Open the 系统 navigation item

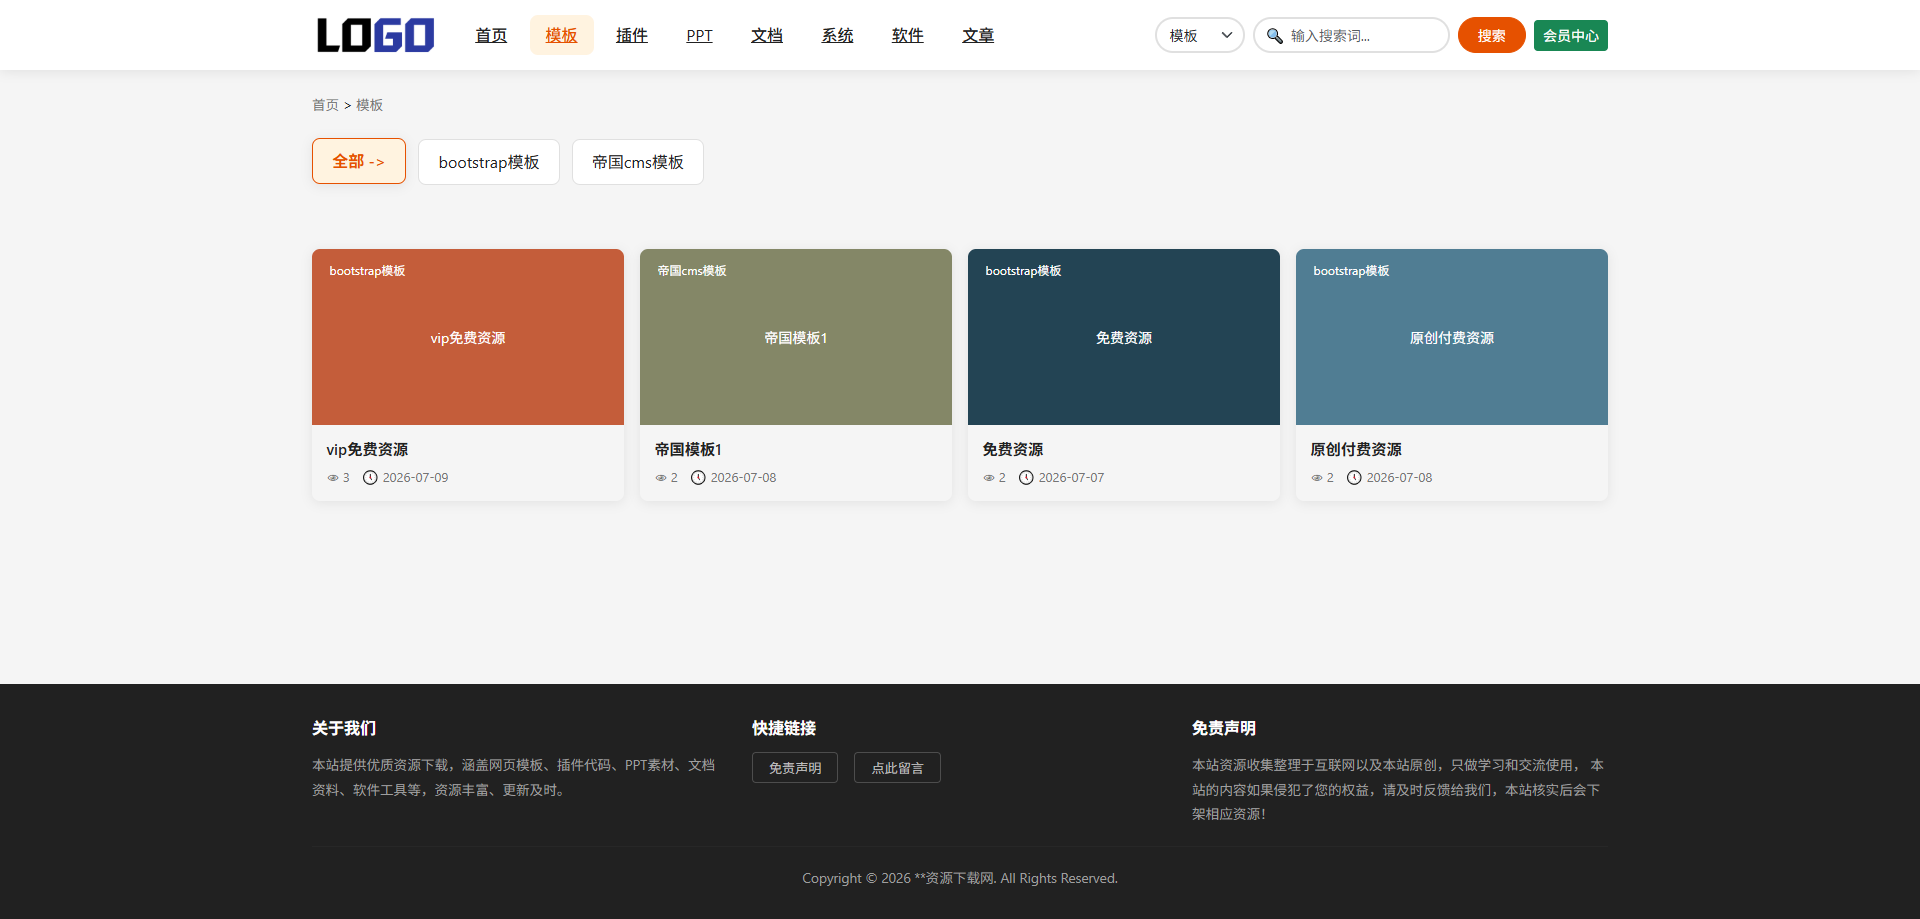[837, 35]
